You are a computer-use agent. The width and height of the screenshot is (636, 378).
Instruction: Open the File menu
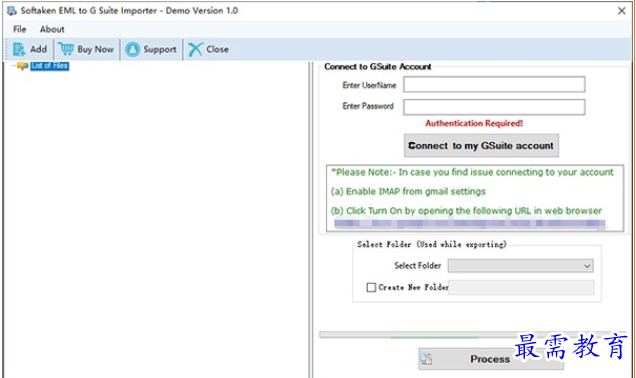(x=19, y=29)
